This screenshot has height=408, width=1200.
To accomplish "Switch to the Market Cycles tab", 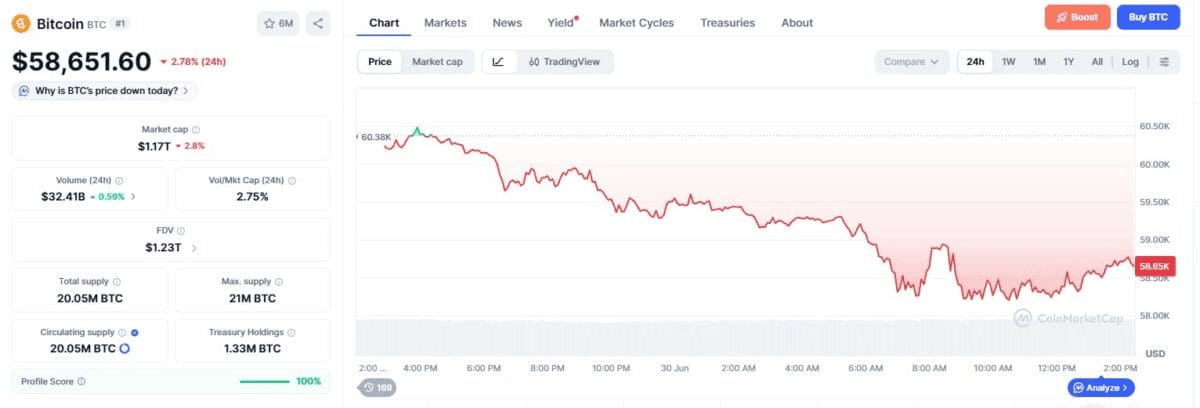I will point(636,22).
